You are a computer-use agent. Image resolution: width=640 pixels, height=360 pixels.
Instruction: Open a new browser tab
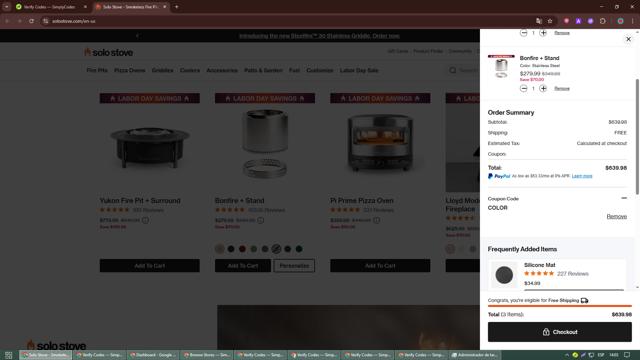(176, 7)
